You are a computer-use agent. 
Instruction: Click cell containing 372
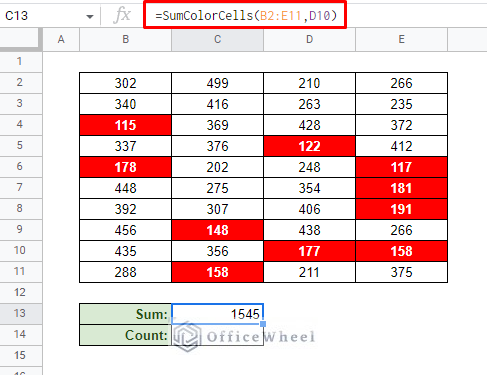(x=401, y=125)
